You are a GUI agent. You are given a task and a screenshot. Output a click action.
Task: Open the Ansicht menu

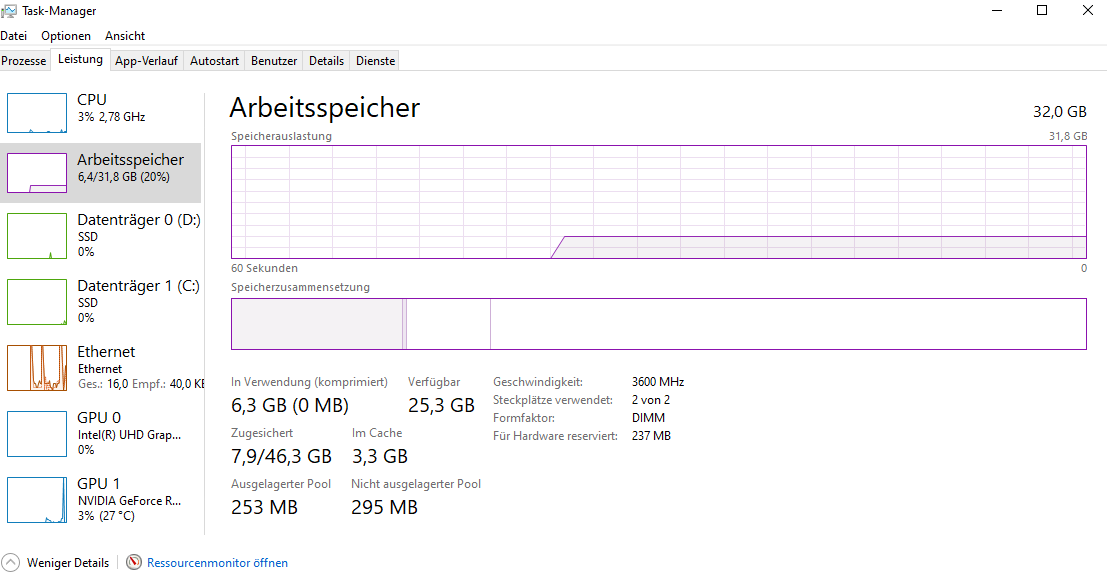pos(125,36)
